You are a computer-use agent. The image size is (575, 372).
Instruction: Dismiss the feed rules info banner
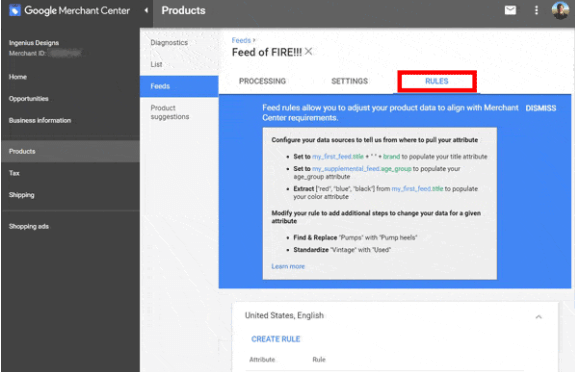(x=541, y=108)
